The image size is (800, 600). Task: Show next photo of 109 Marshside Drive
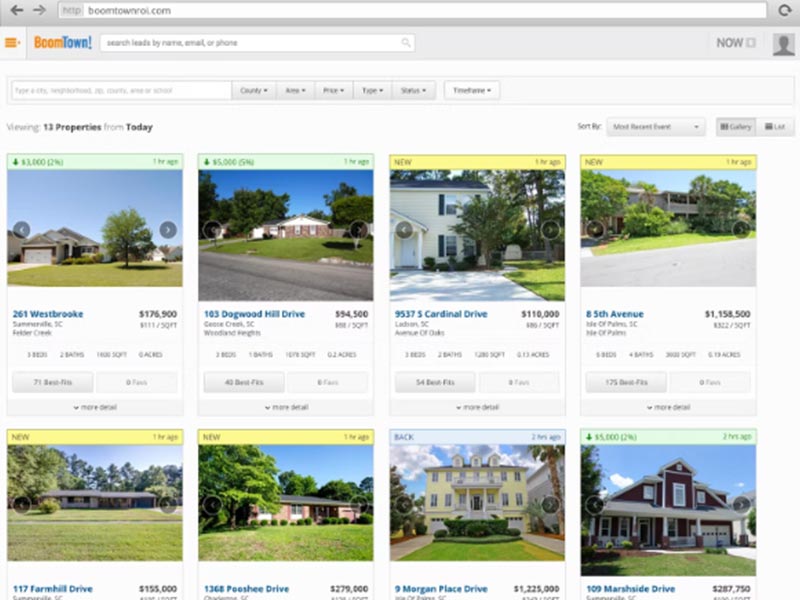(x=741, y=505)
